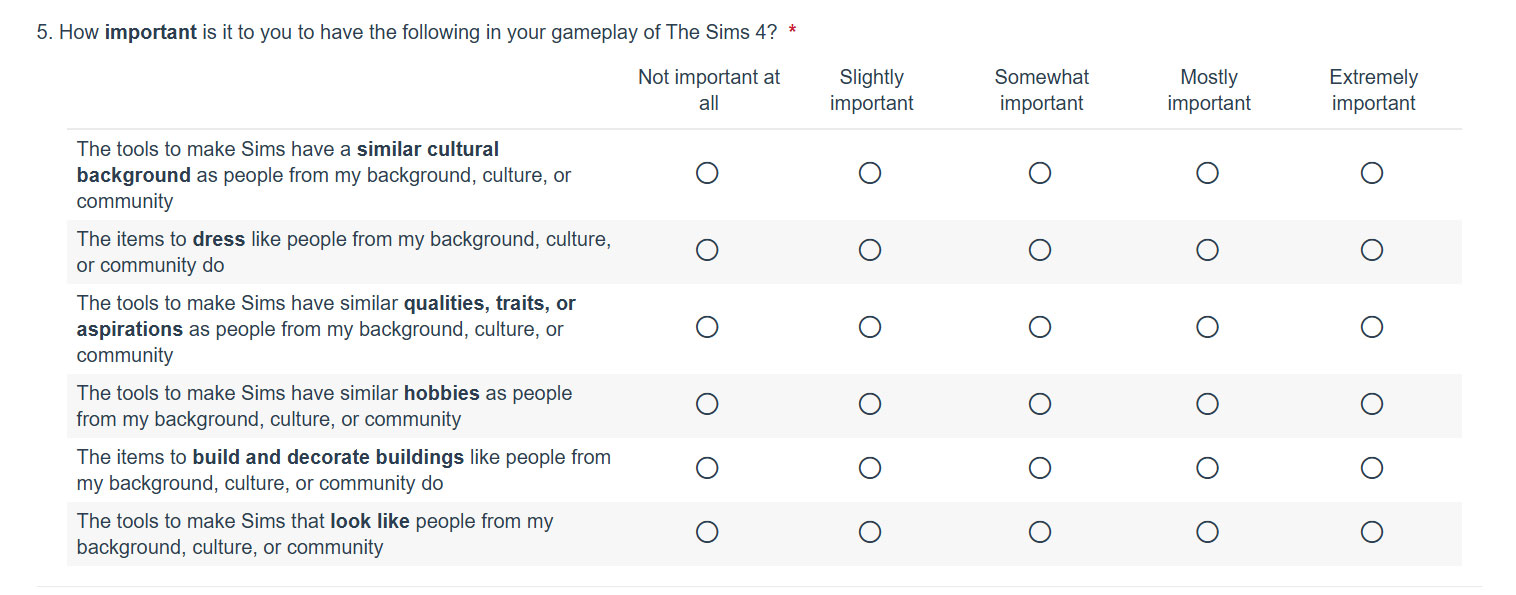Pick 'Extremely important' for similar hobbies
The image size is (1516, 595).
pyautogui.click(x=1372, y=404)
